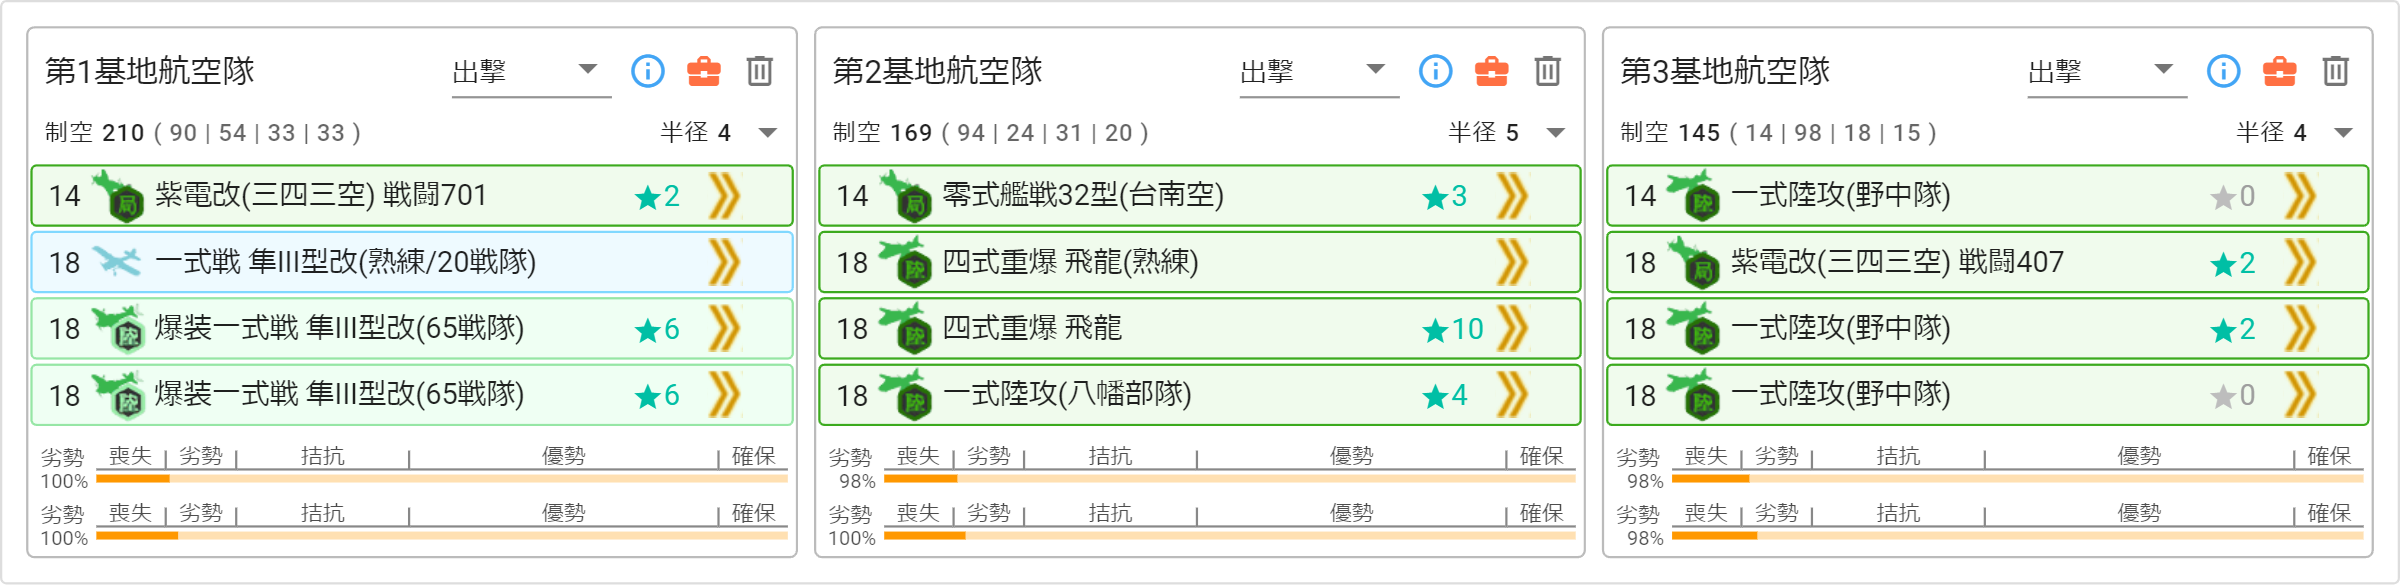This screenshot has height=586, width=2400.
Task: Click the aircraft type icon of 零式艦戦32型(台南空)
Action: tap(904, 195)
